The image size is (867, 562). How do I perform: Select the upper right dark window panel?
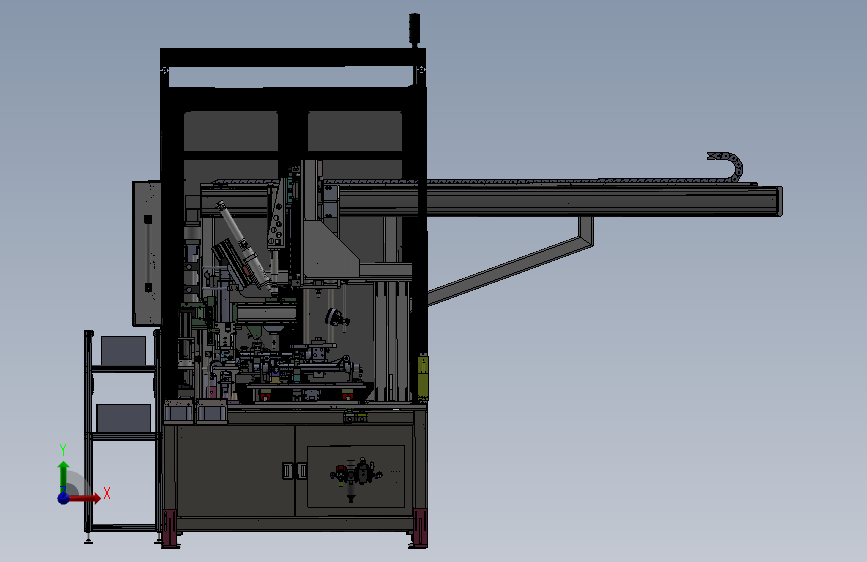(x=354, y=131)
